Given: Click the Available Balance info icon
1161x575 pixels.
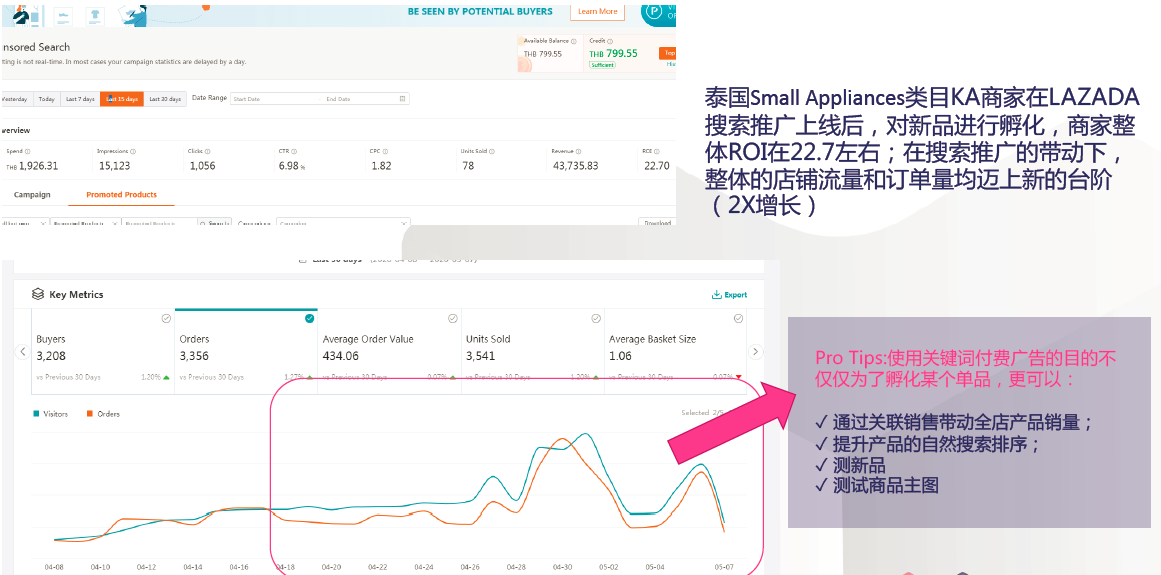Looking at the screenshot, I should [572, 41].
